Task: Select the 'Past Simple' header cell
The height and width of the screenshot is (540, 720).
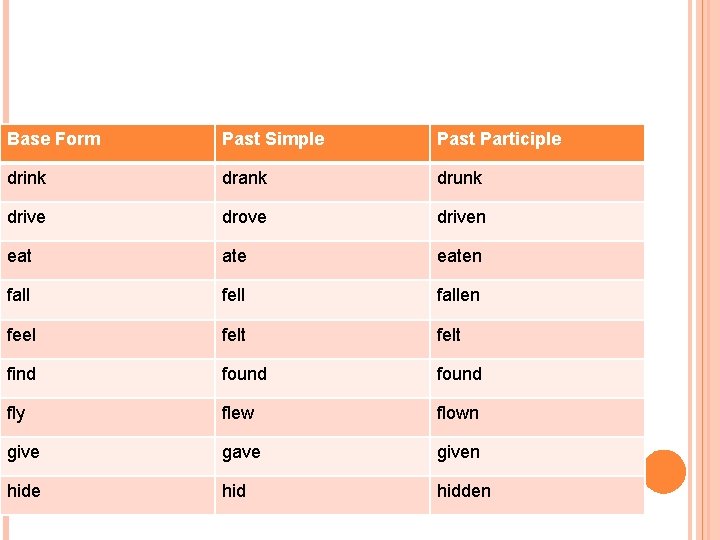Action: (x=273, y=140)
